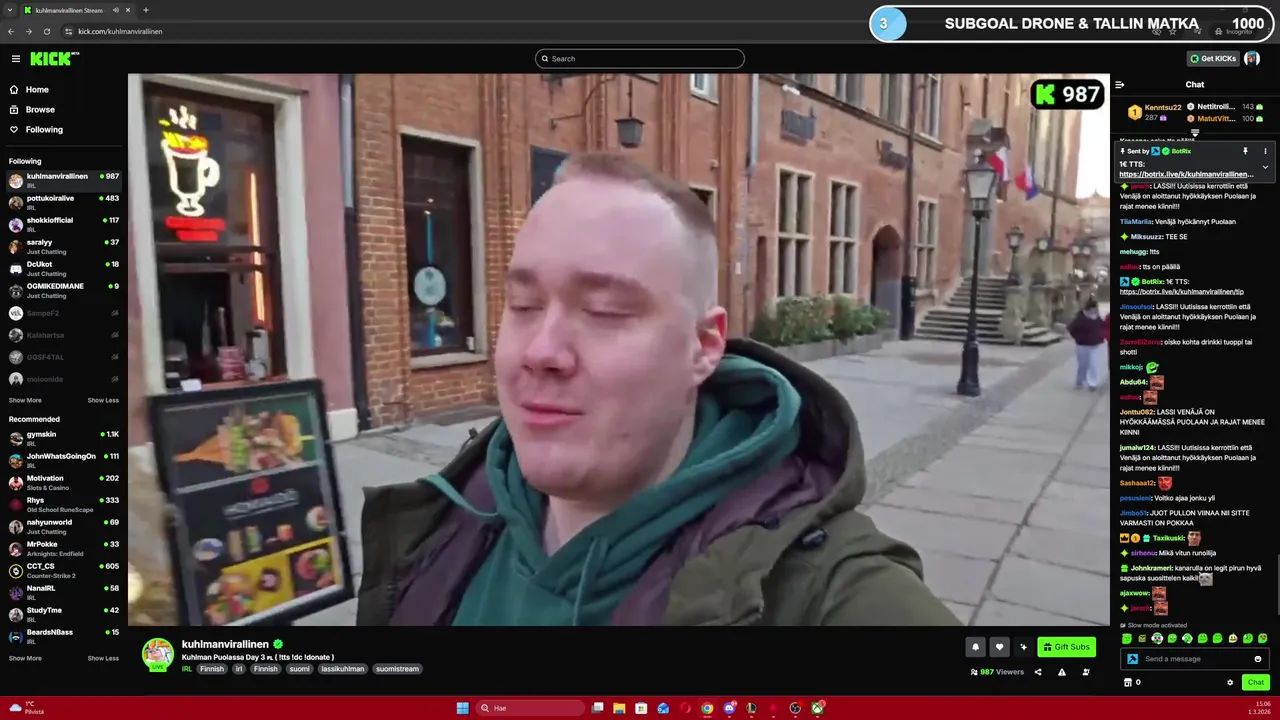This screenshot has height=720, width=1280.
Task: Click the taskbar Hae search box
Action: (530, 708)
